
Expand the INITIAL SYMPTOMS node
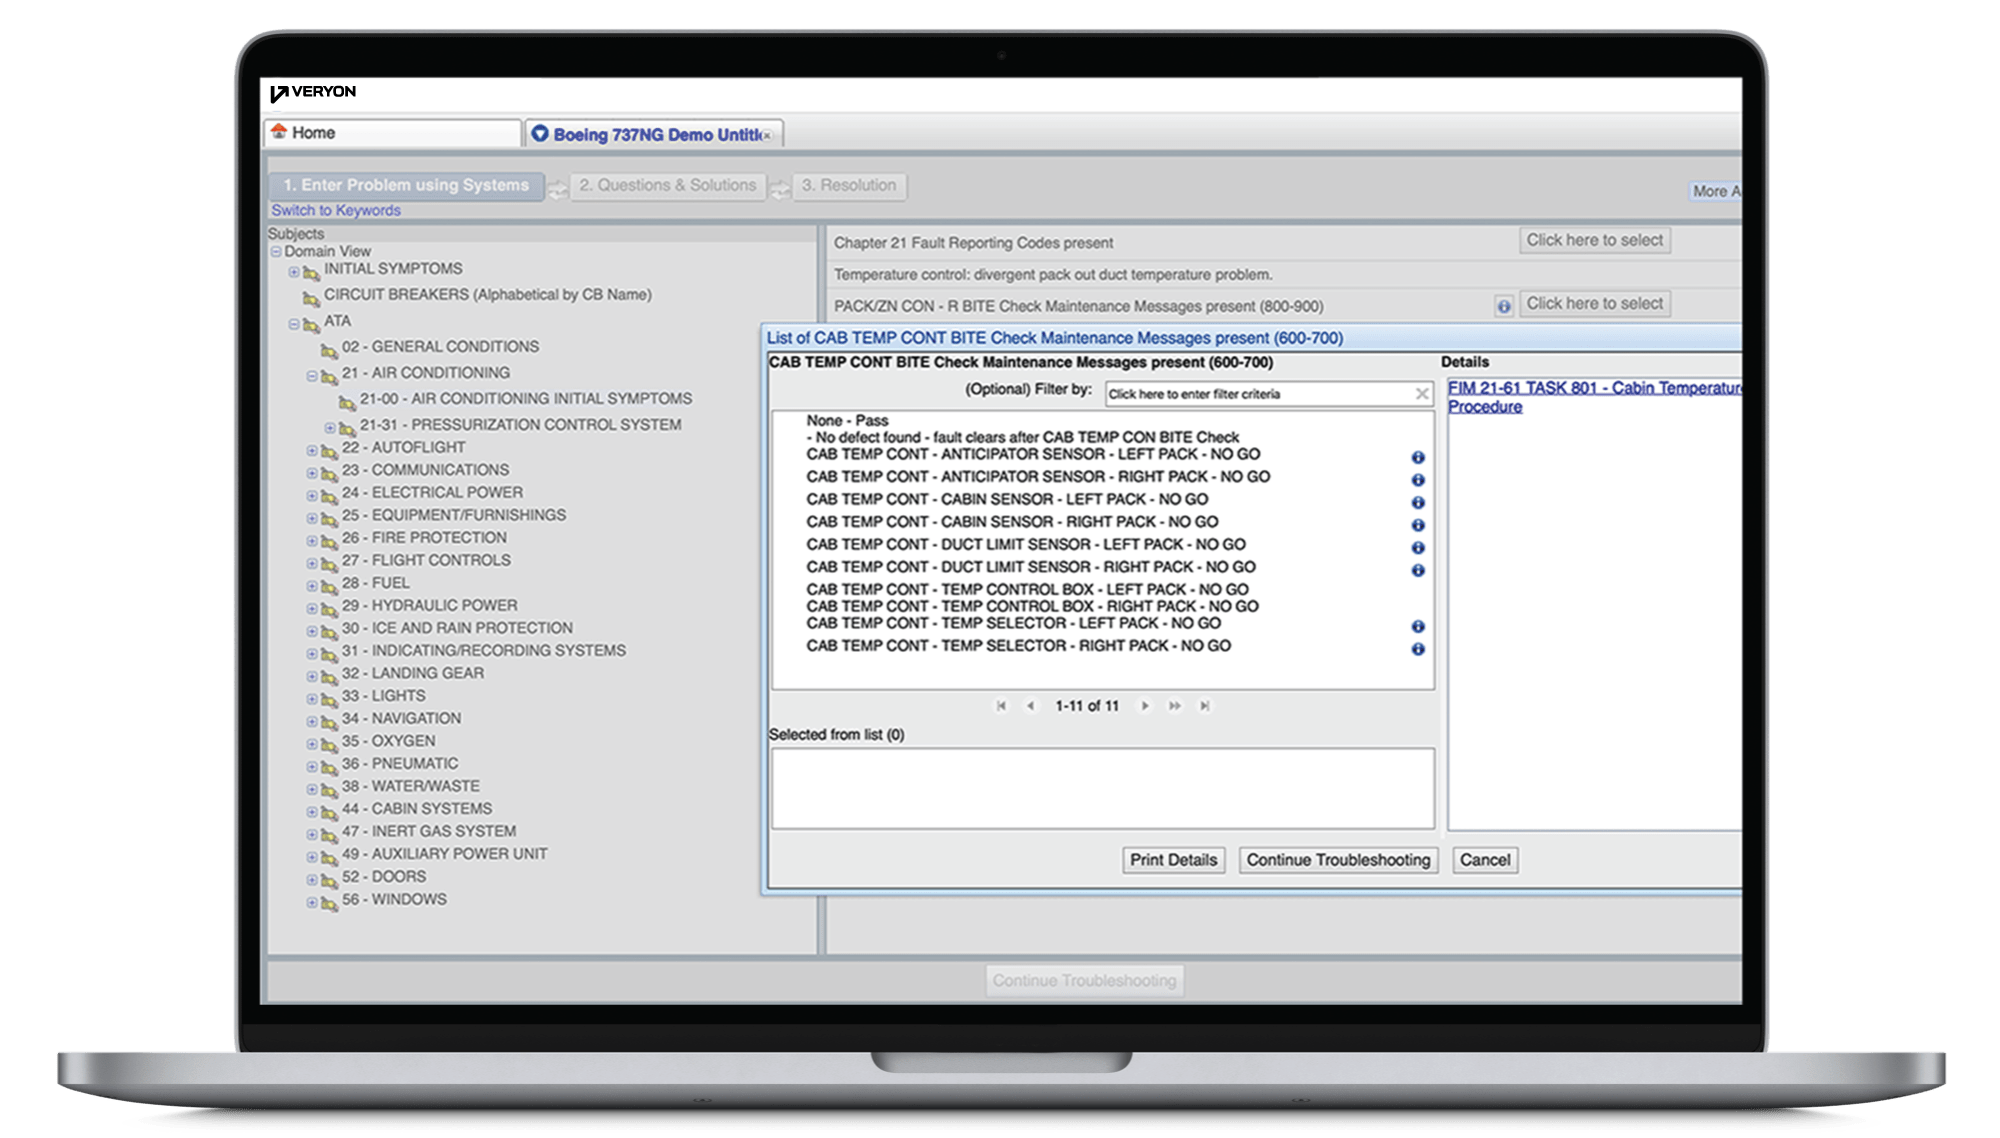click(x=294, y=271)
